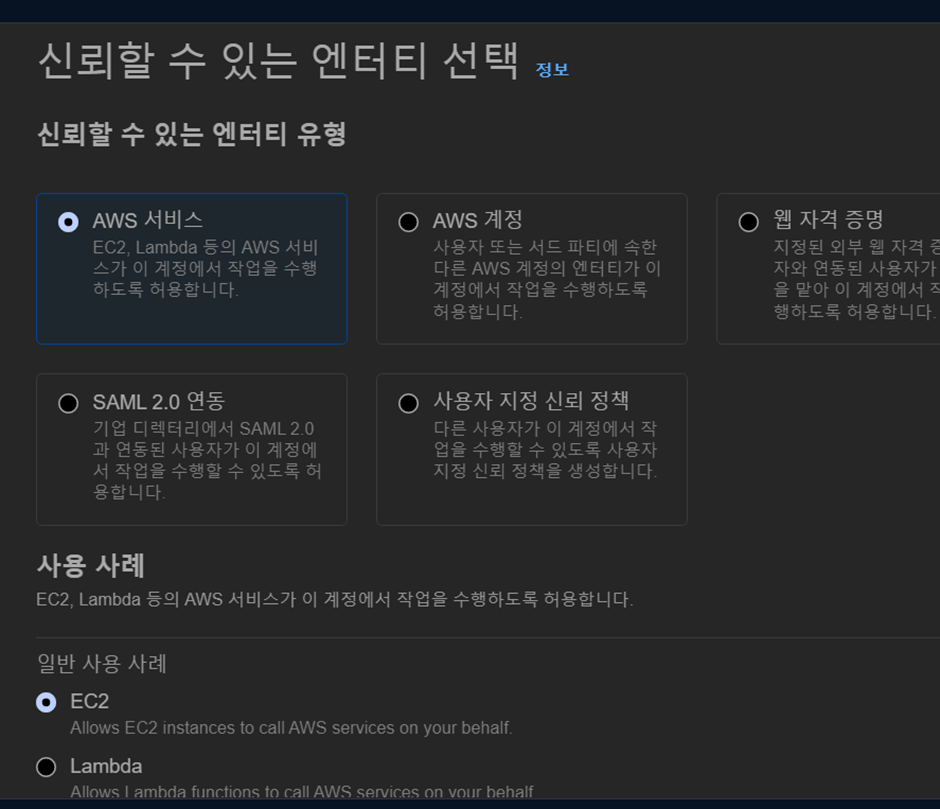Click the AWS 서비스 card description text

(206, 269)
